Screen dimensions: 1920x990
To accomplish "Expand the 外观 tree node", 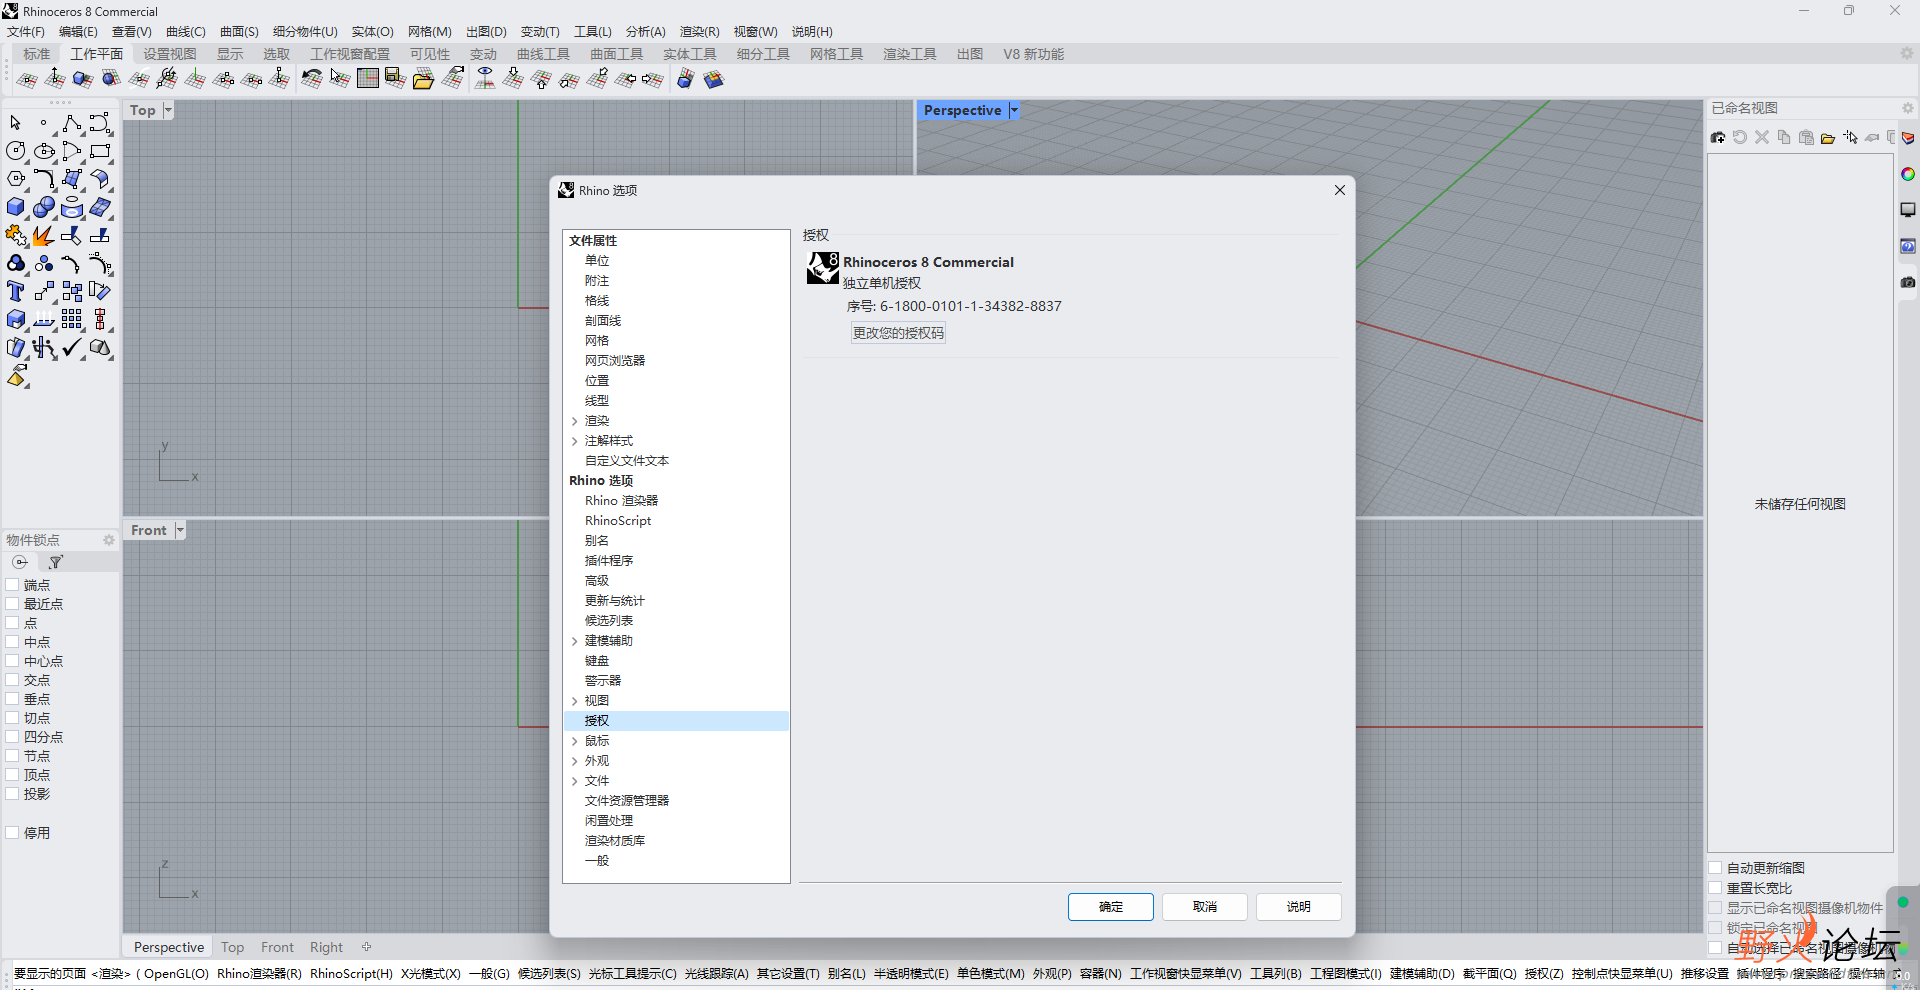I will (574, 761).
